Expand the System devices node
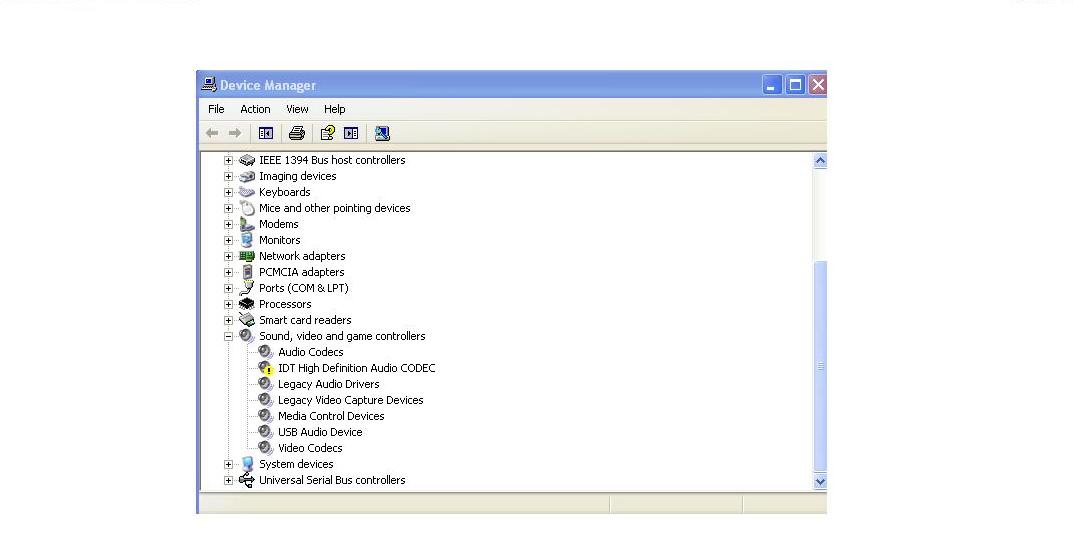Screen dimensions: 1073x557 click(229, 464)
